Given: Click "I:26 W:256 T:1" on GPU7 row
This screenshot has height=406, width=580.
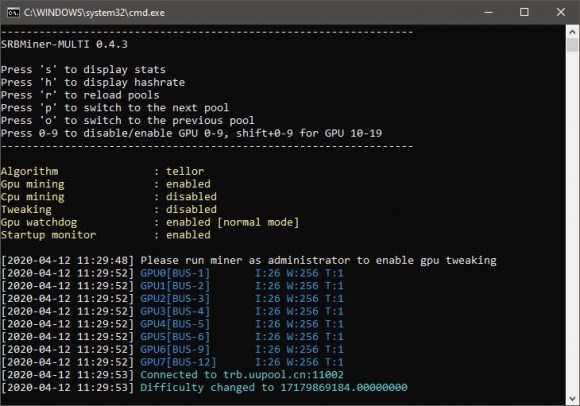Looking at the screenshot, I should pos(299,362).
